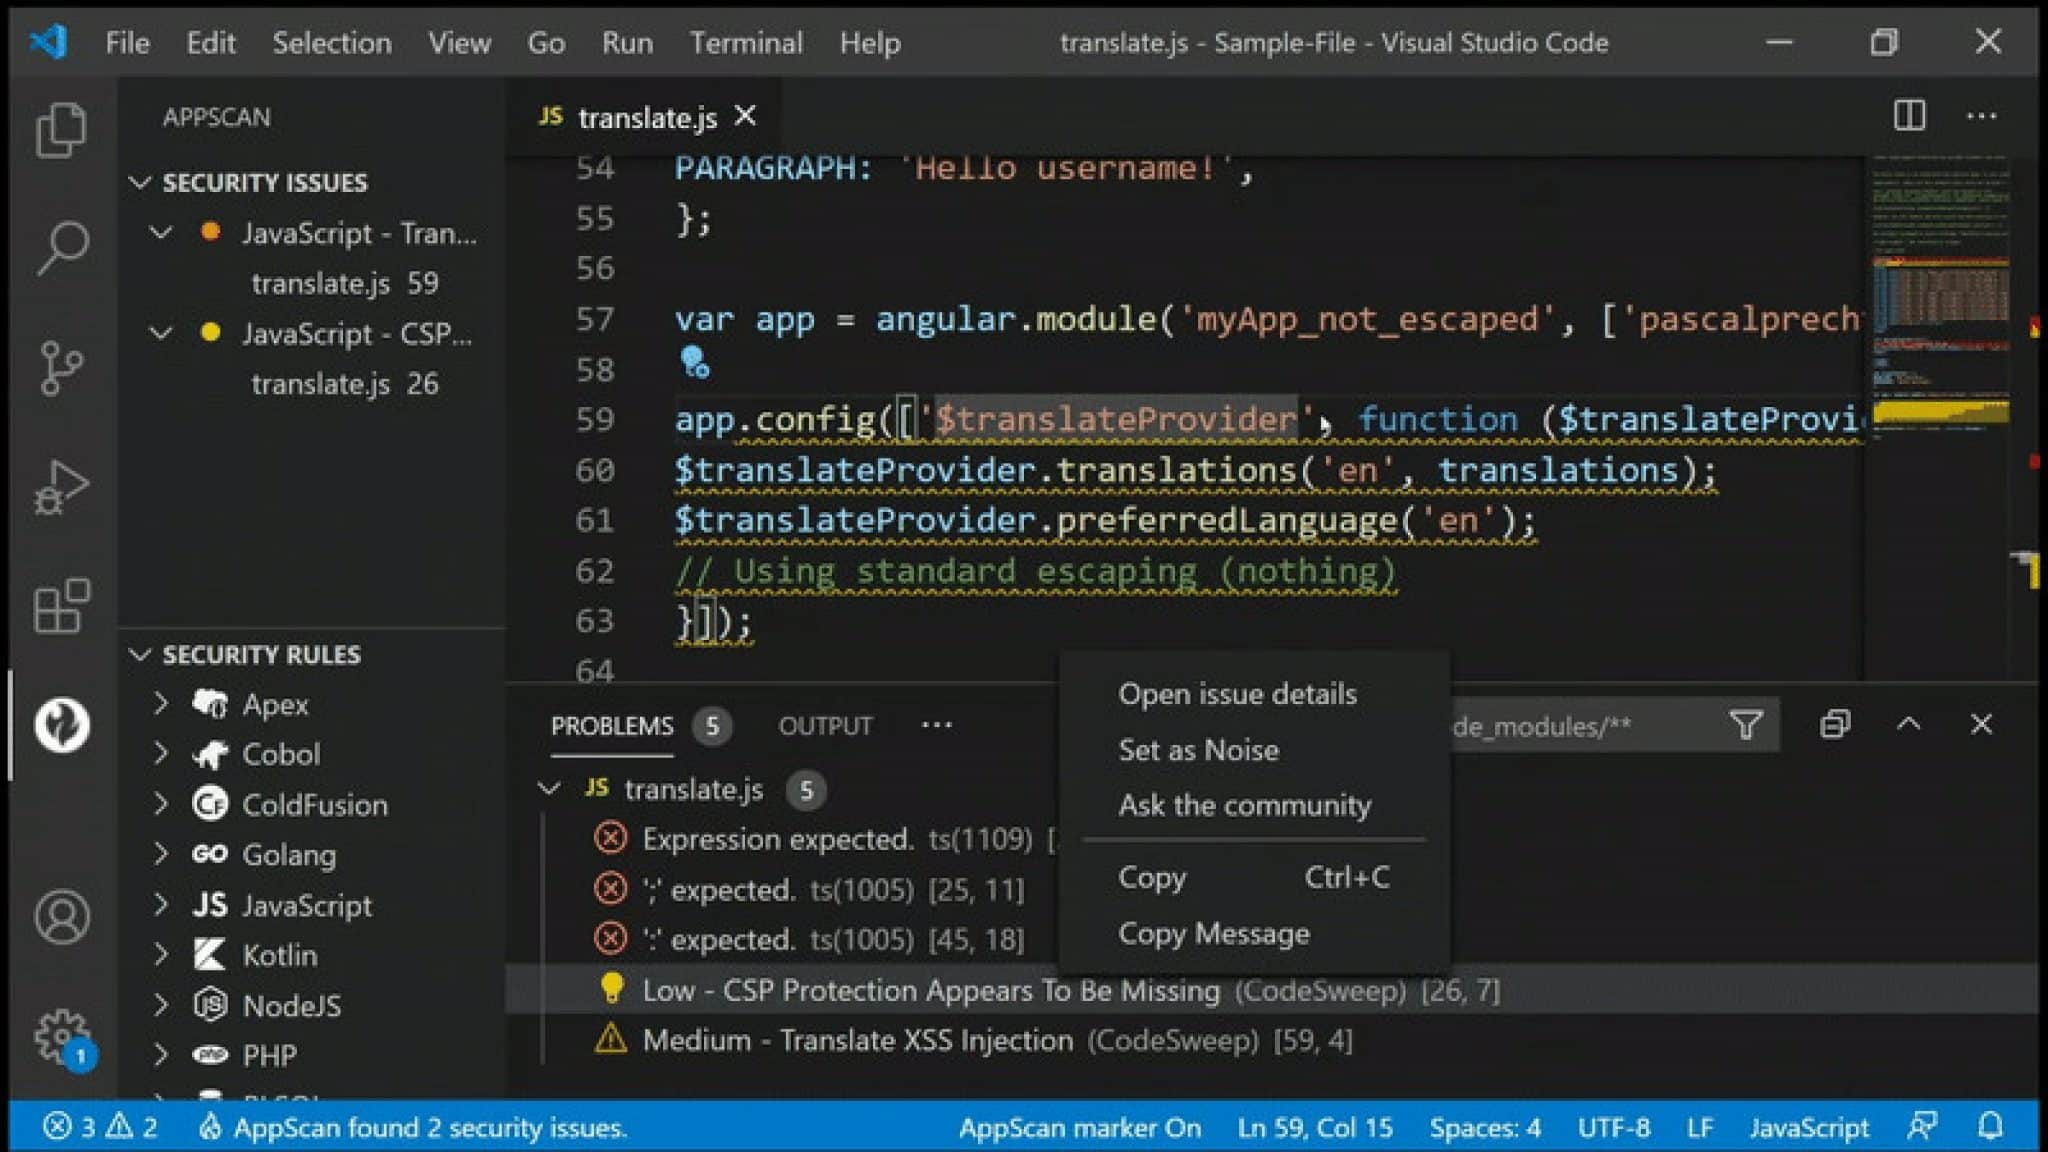Click Open issue details menu entry
Screen dimensions: 2048x1152
1237,694
